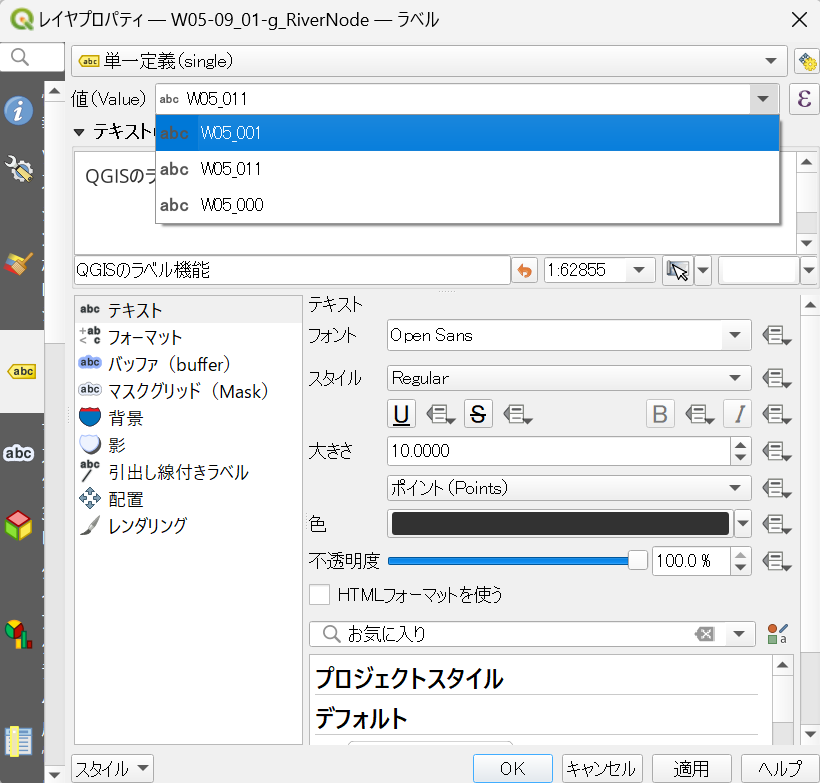Select the yellow Labels tab icon
Viewport: 820px width, 783px height.
21,371
